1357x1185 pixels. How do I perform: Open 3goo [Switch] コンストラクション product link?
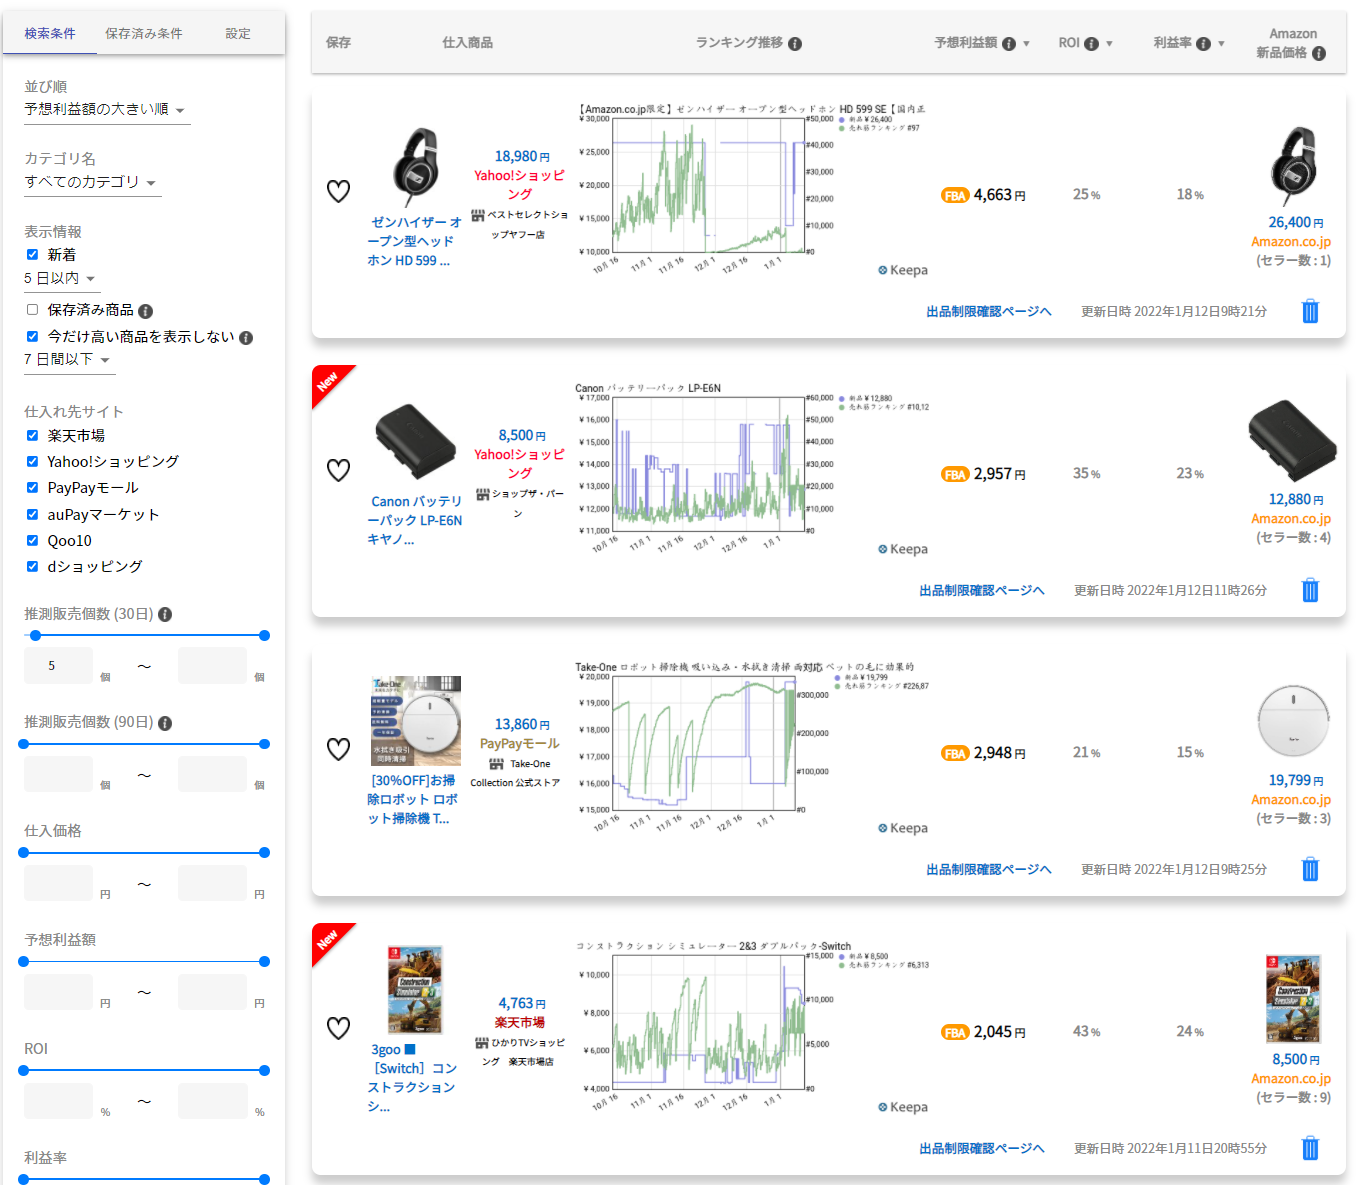coord(413,1078)
